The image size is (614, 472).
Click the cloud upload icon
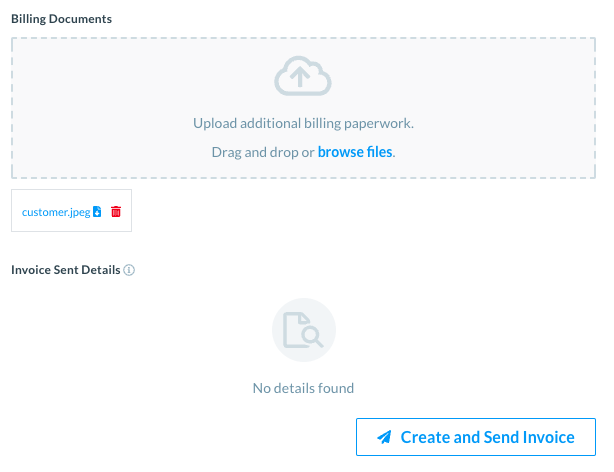tap(303, 76)
